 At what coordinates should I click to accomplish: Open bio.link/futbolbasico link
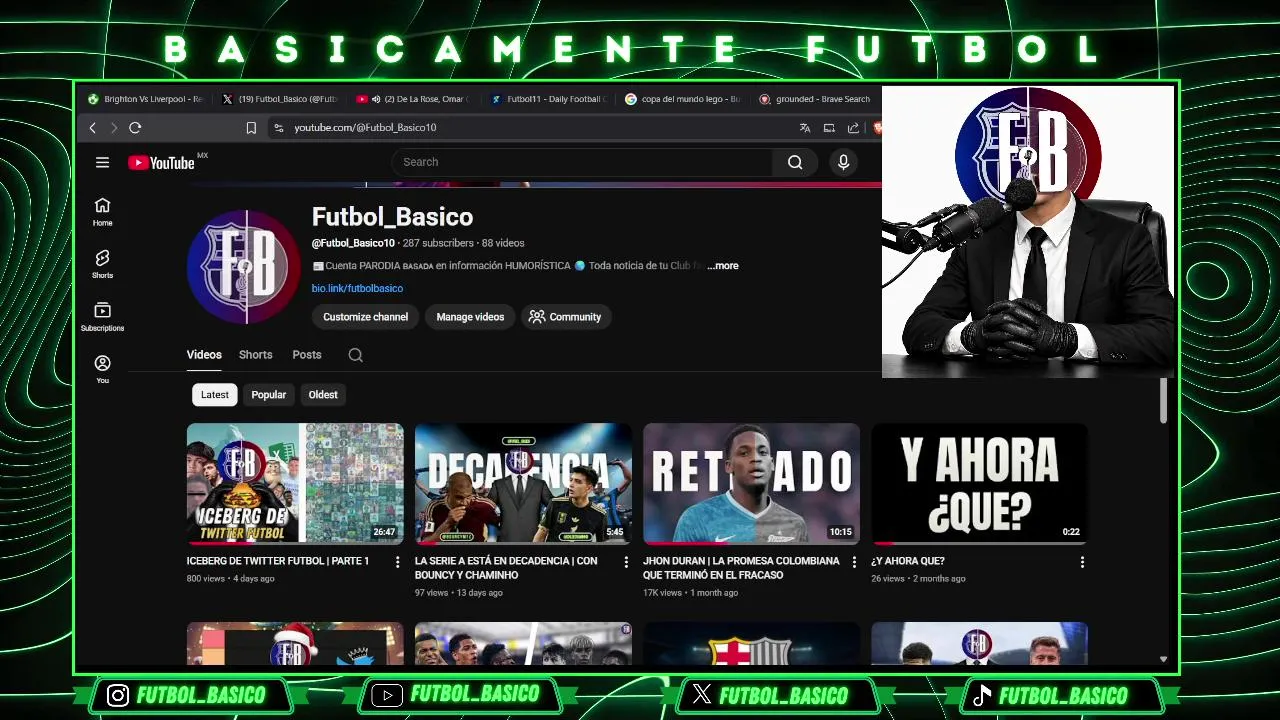point(357,288)
